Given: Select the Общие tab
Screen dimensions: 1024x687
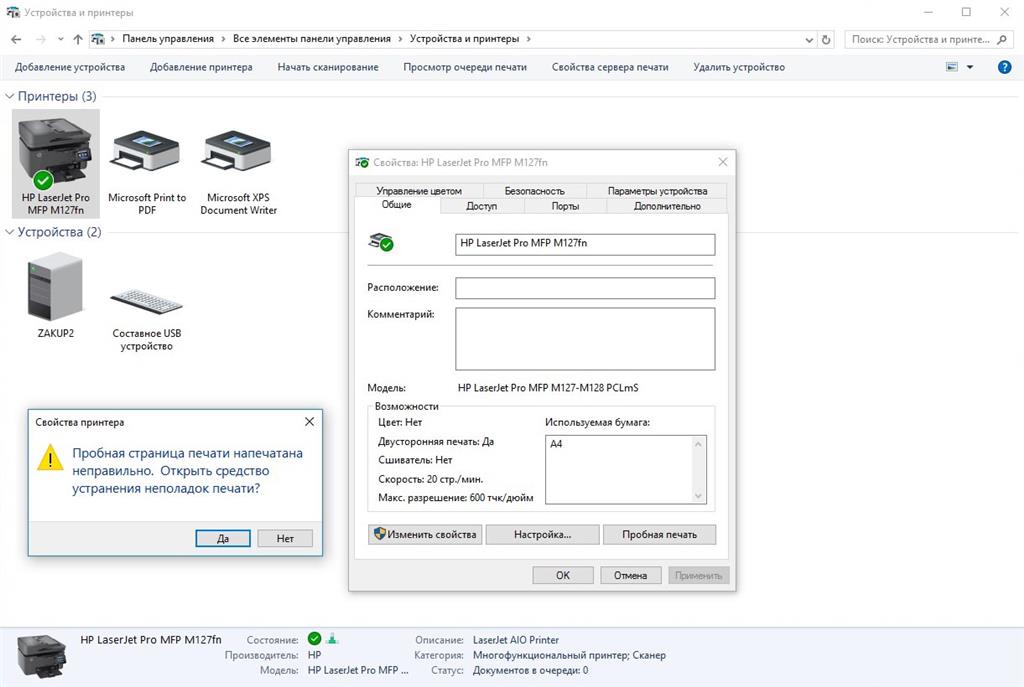Looking at the screenshot, I should coord(396,205).
